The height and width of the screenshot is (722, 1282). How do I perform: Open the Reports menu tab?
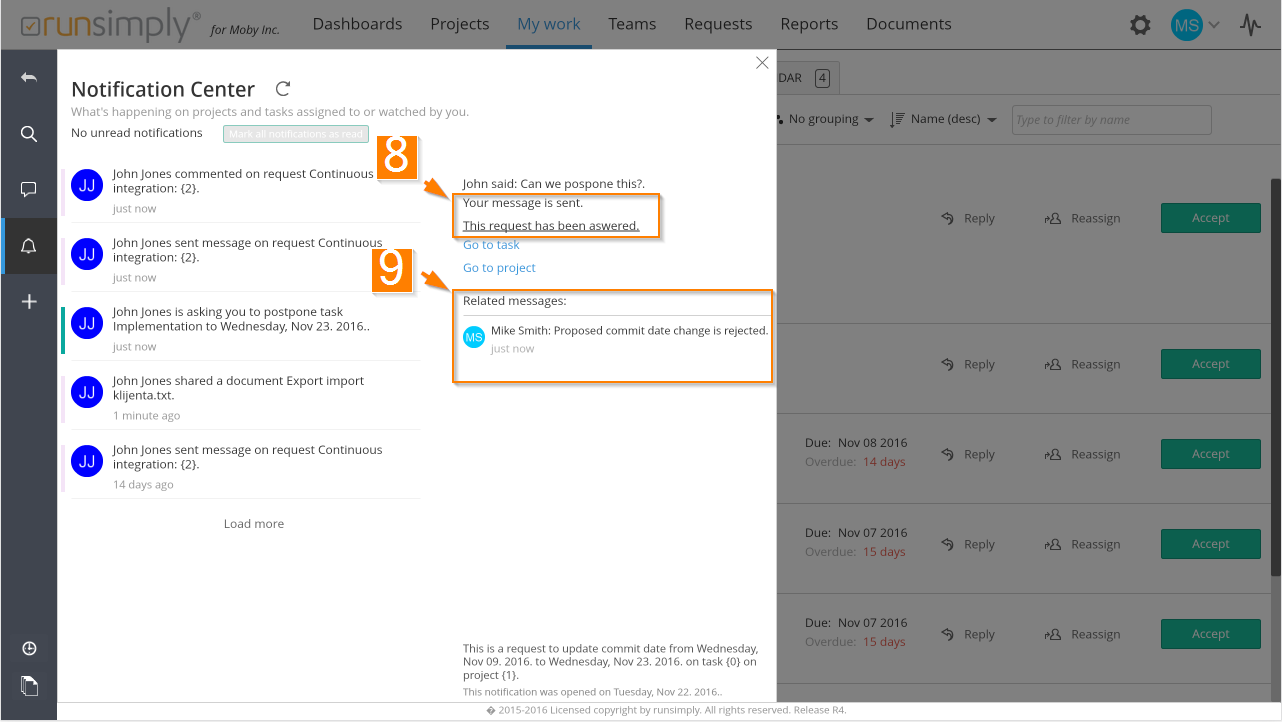809,24
